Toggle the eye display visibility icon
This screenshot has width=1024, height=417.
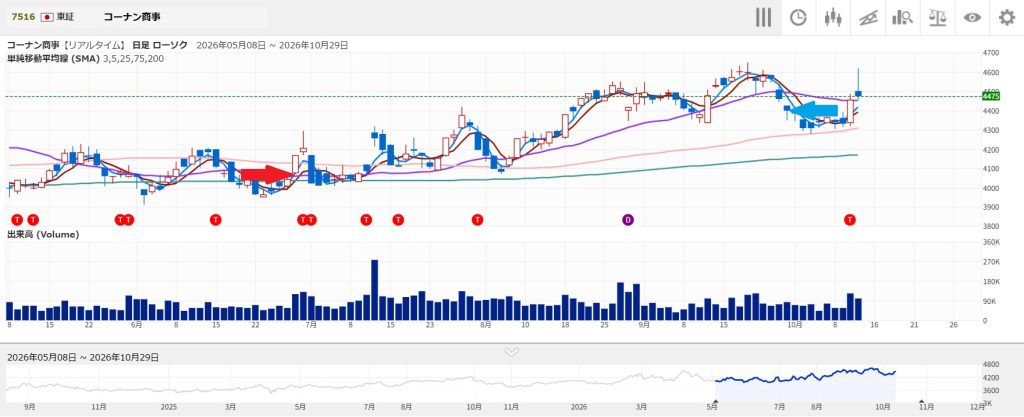(972, 18)
